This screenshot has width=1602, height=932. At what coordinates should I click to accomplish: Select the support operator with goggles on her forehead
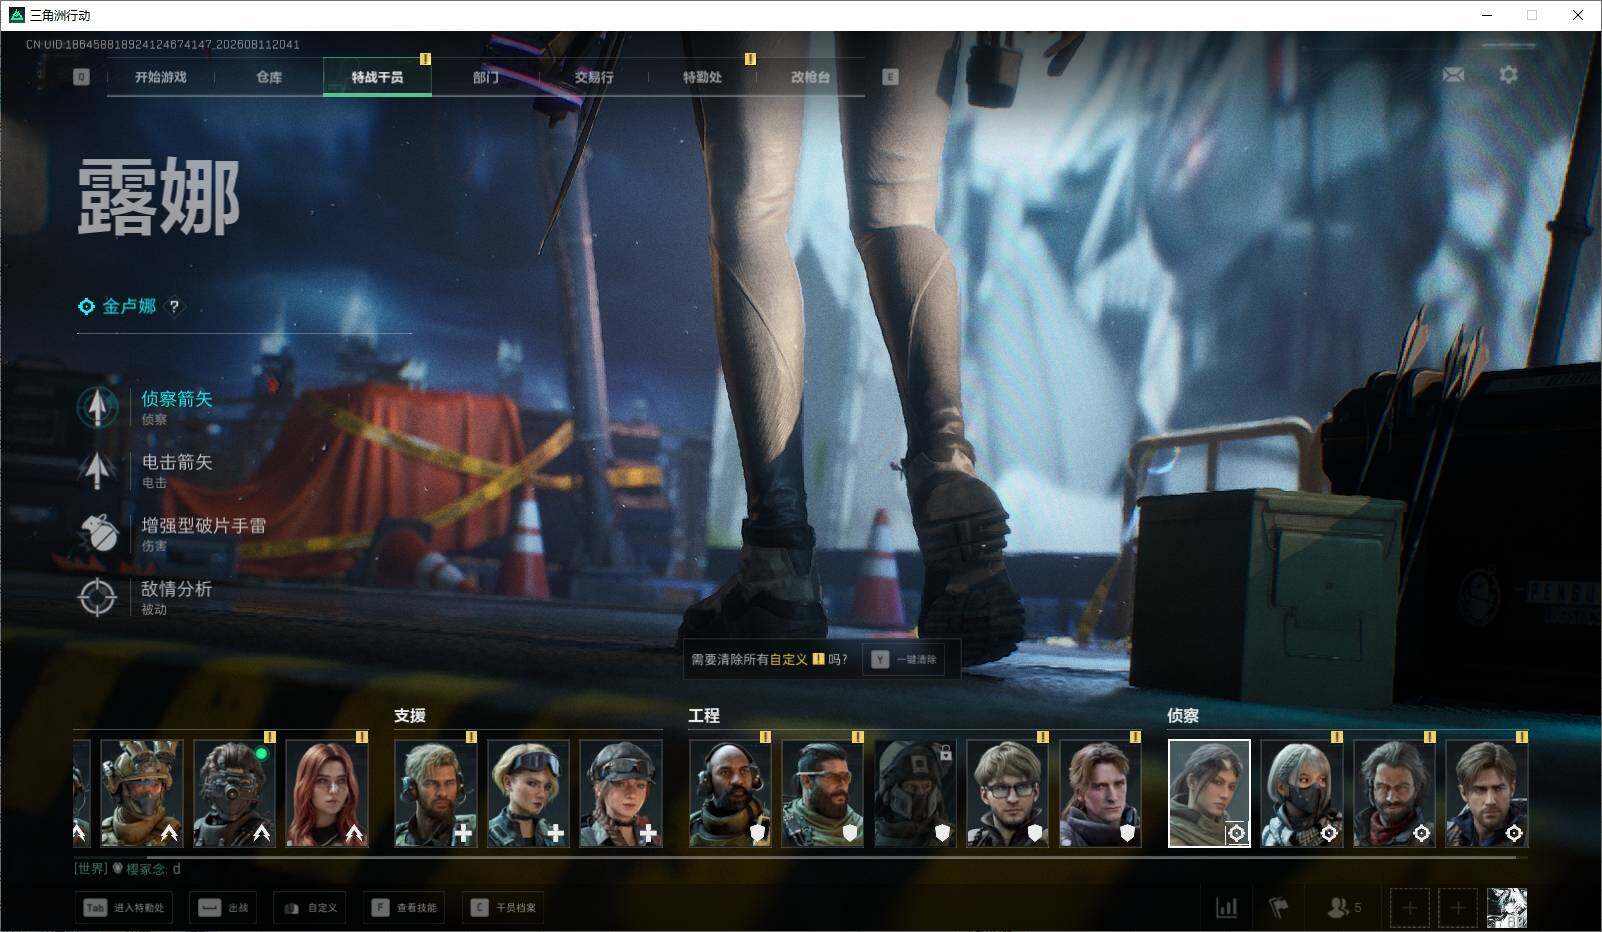528,793
